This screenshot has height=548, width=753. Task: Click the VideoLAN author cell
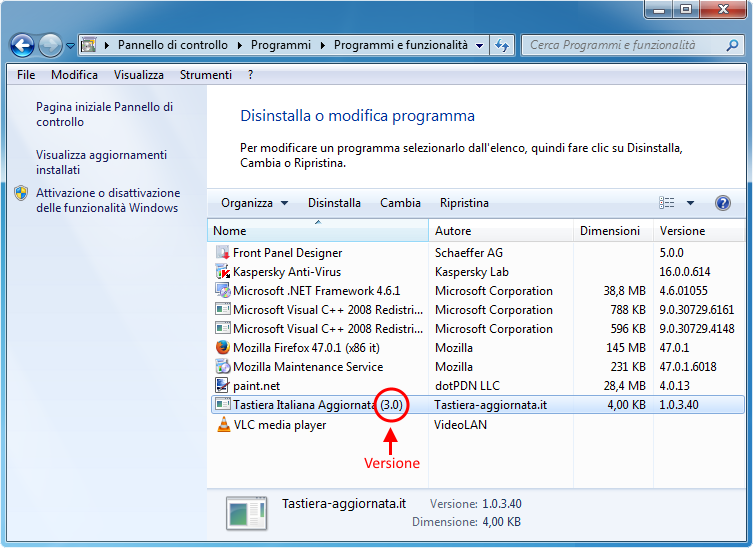pyautogui.click(x=461, y=425)
